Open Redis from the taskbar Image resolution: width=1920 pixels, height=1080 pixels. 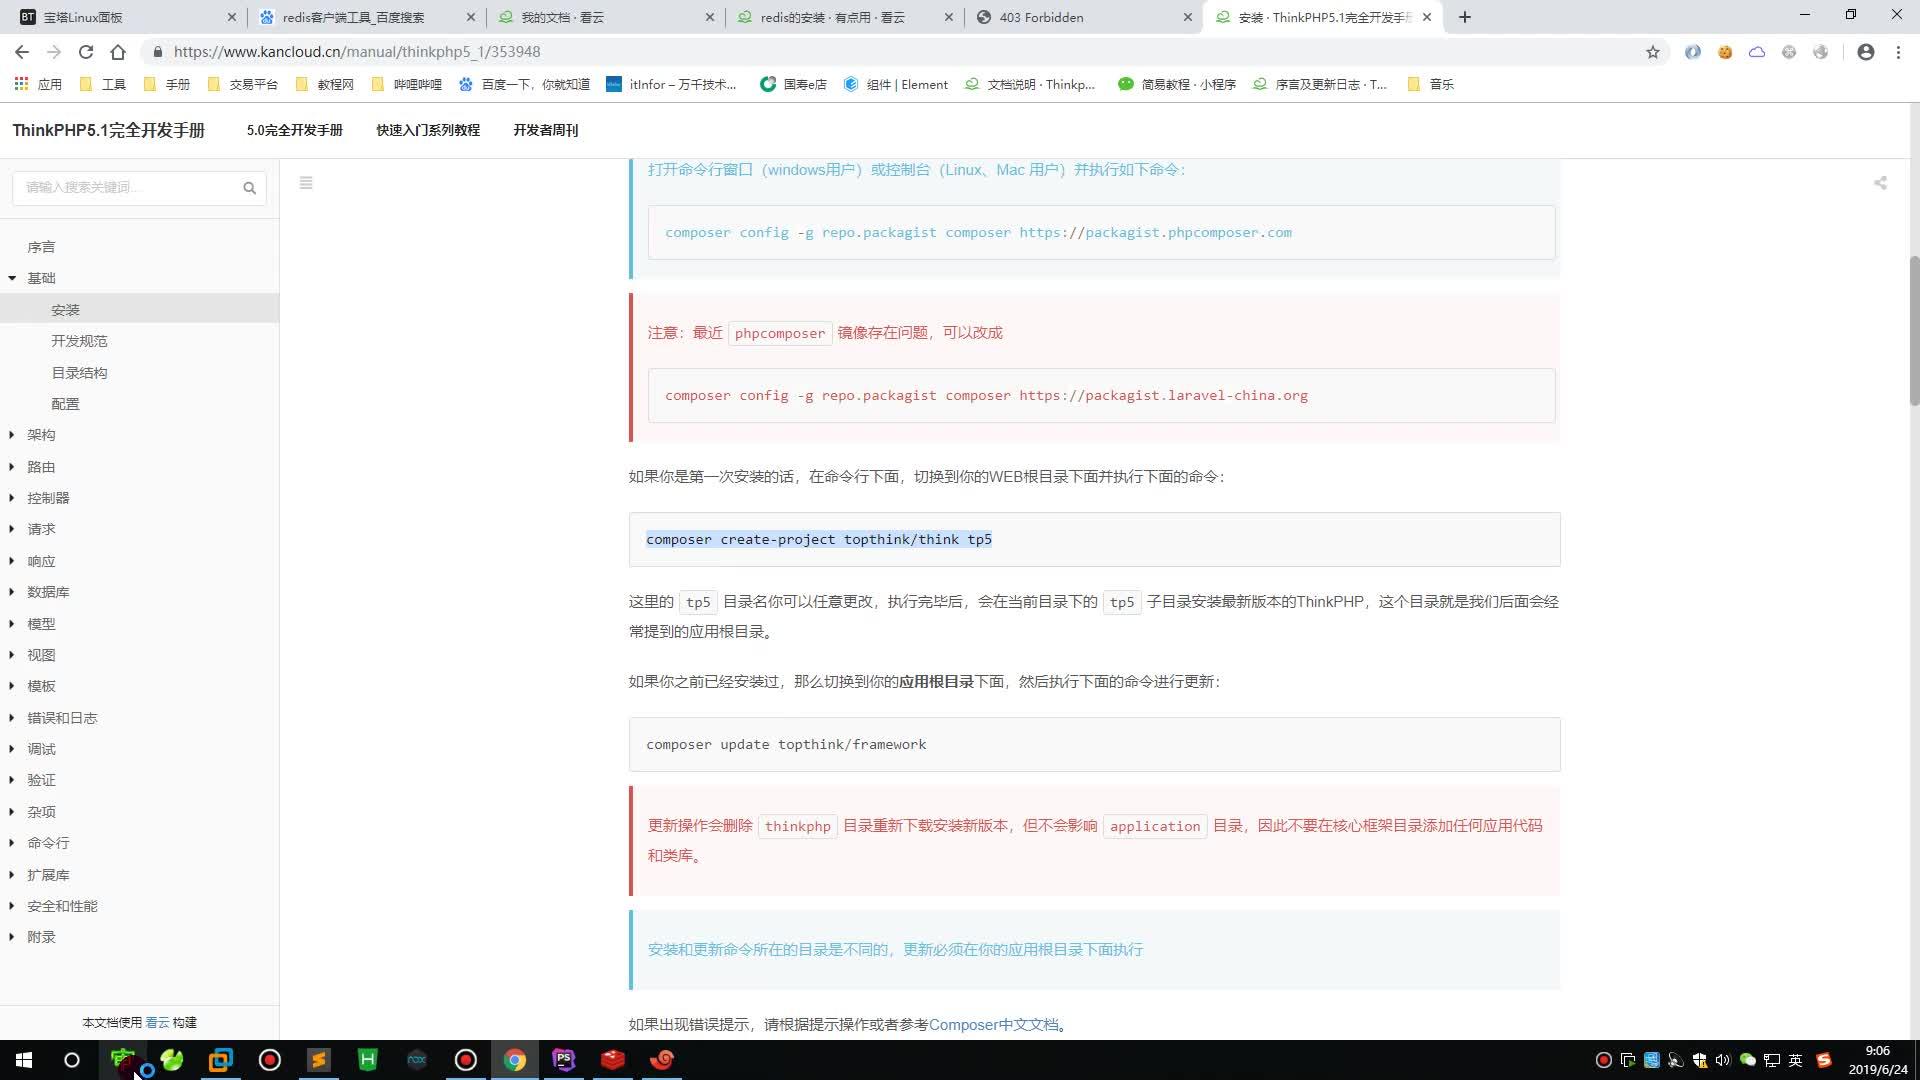[612, 1060]
